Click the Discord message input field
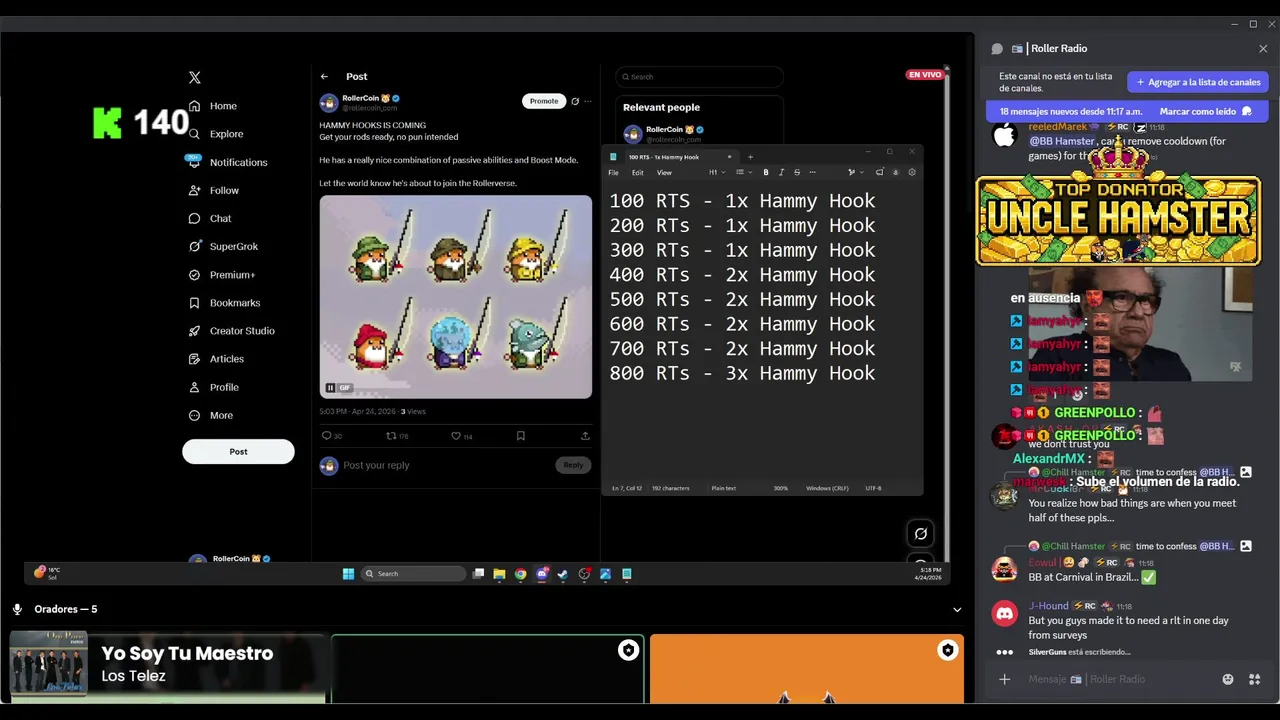Image resolution: width=1280 pixels, height=720 pixels. coord(1120,679)
